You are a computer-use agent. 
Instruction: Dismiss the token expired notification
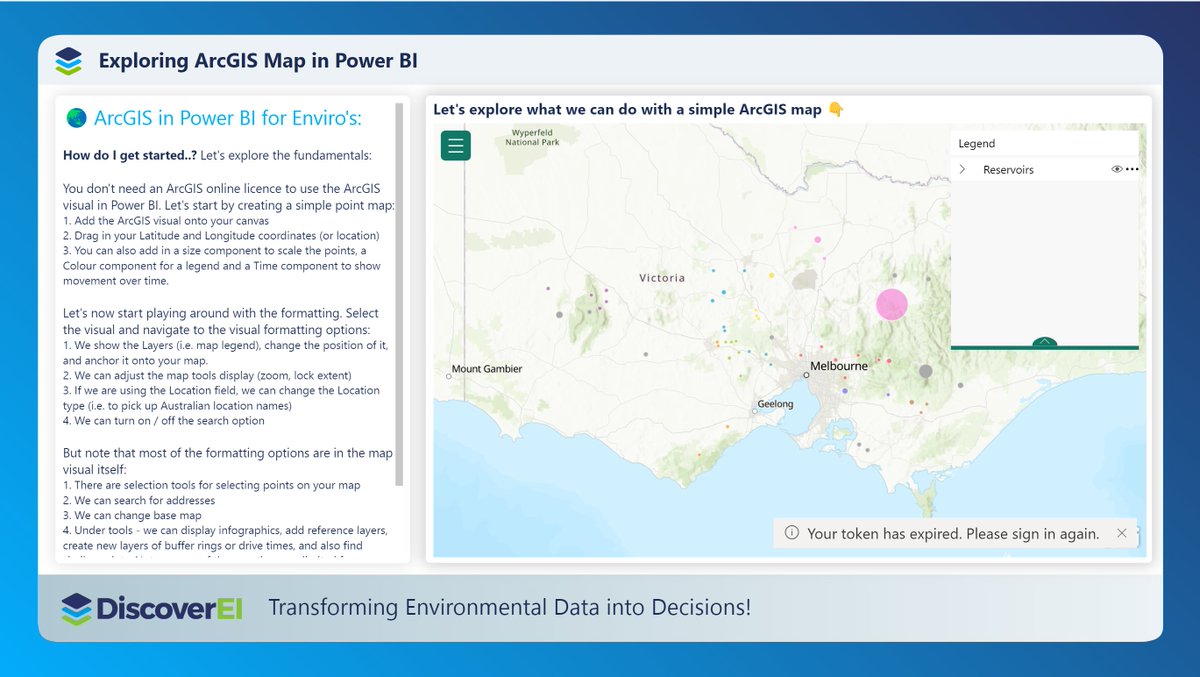(1121, 533)
